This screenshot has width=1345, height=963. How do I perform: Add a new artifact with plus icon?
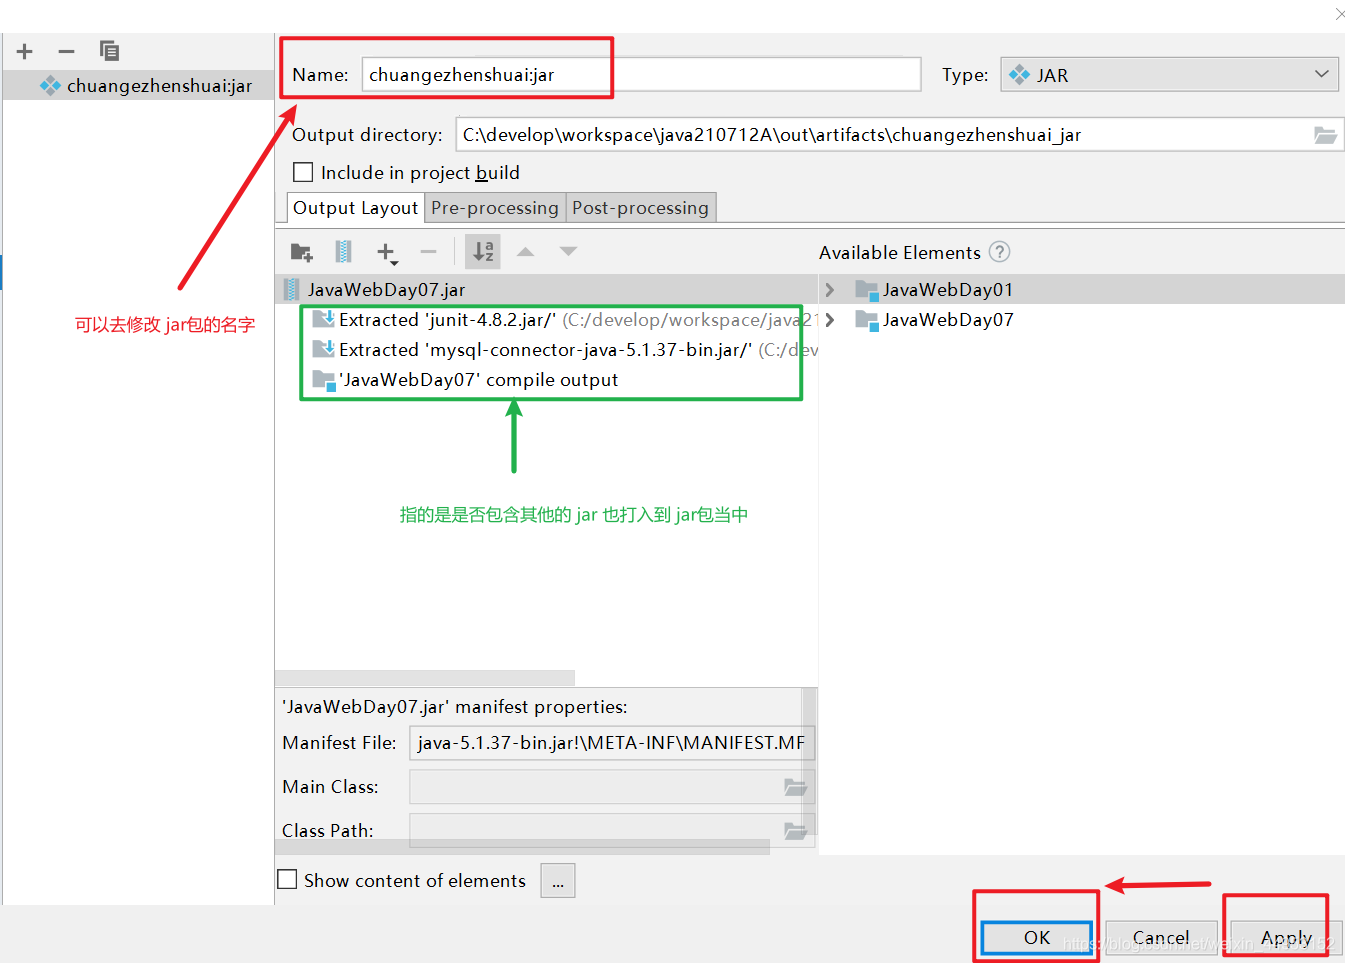pyautogui.click(x=25, y=51)
